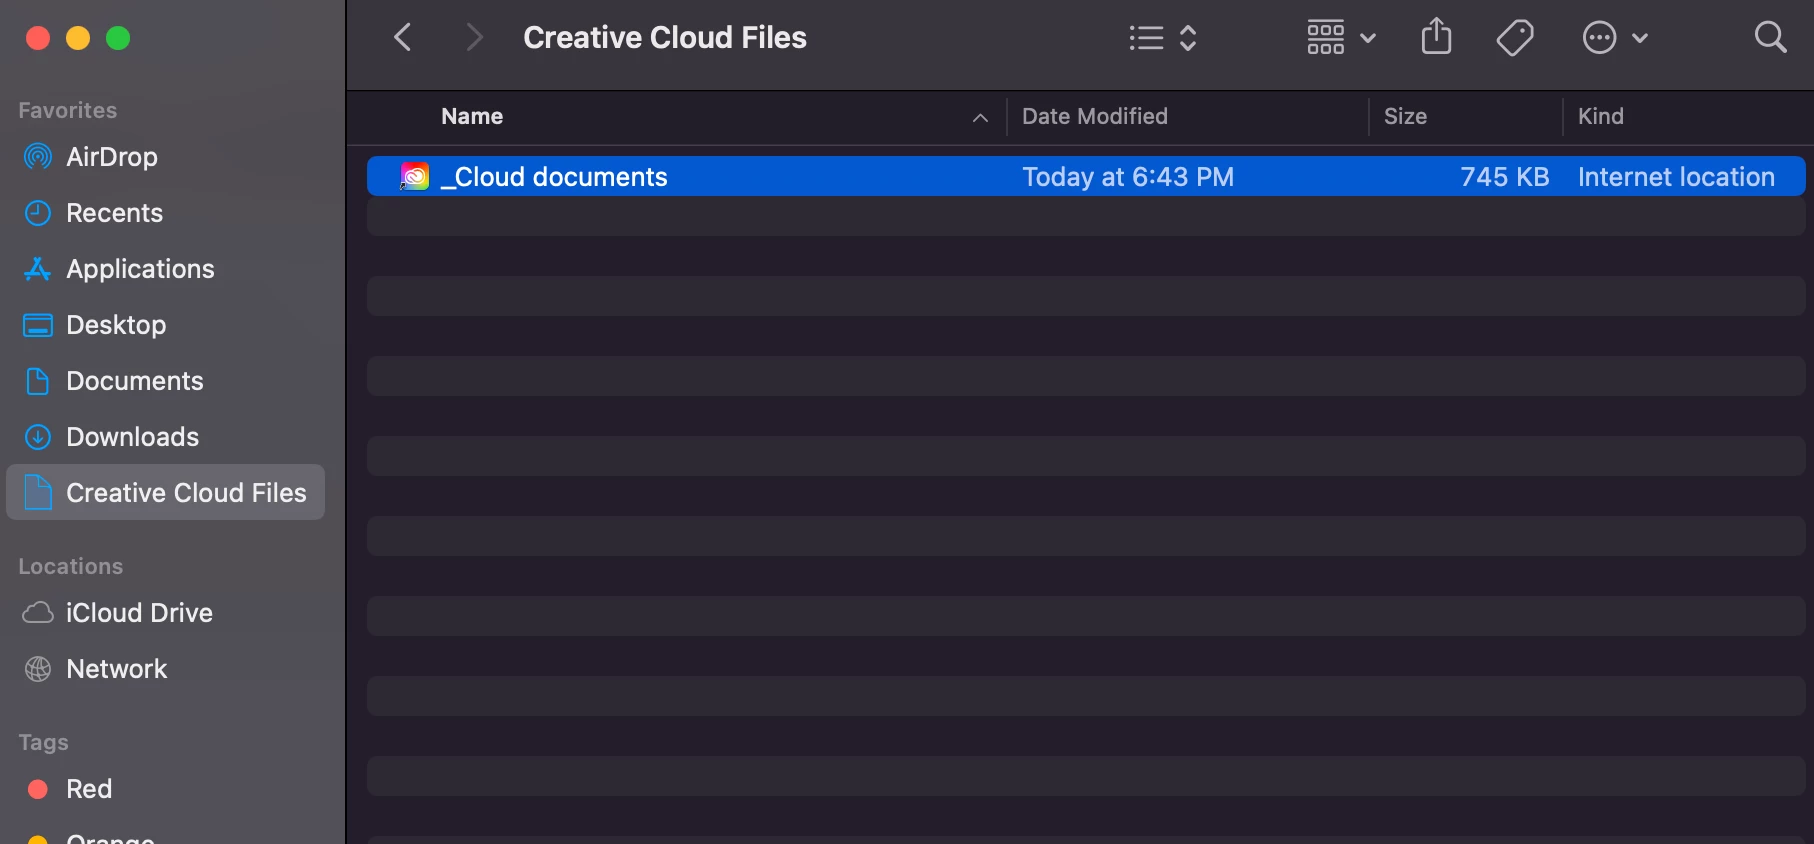
Task: Open Recents in the sidebar
Action: (165, 213)
